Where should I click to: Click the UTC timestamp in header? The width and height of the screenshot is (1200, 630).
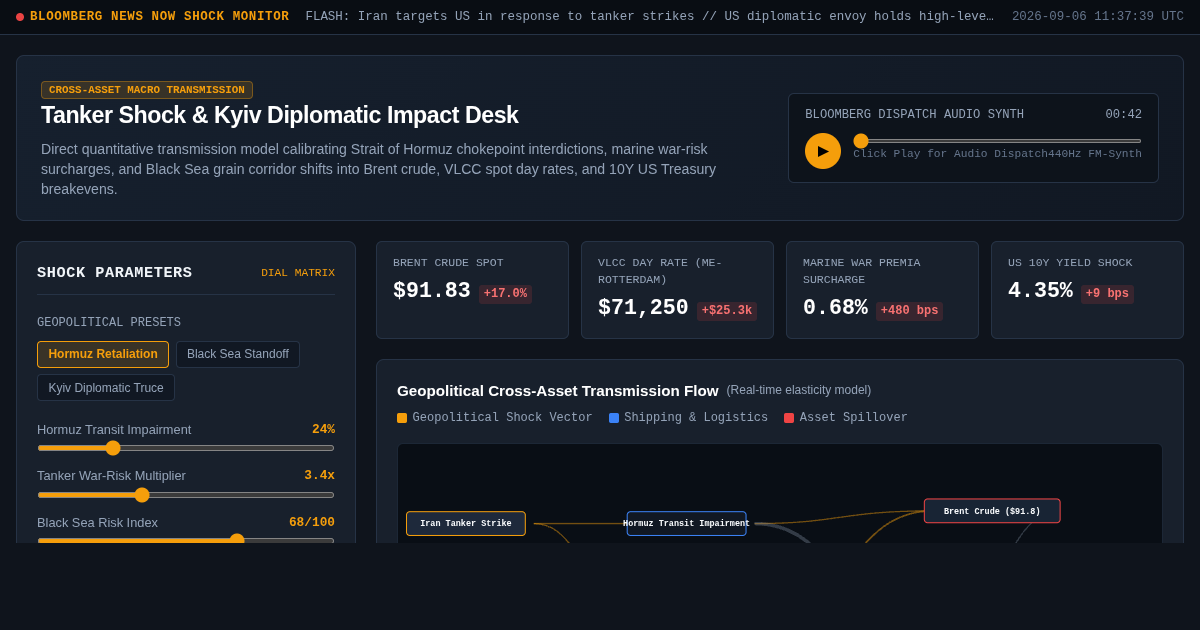(x=1098, y=17)
